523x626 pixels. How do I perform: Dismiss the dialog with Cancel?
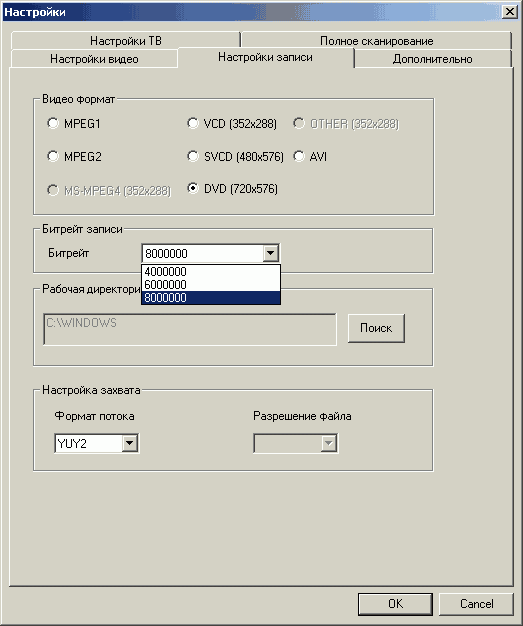click(476, 604)
